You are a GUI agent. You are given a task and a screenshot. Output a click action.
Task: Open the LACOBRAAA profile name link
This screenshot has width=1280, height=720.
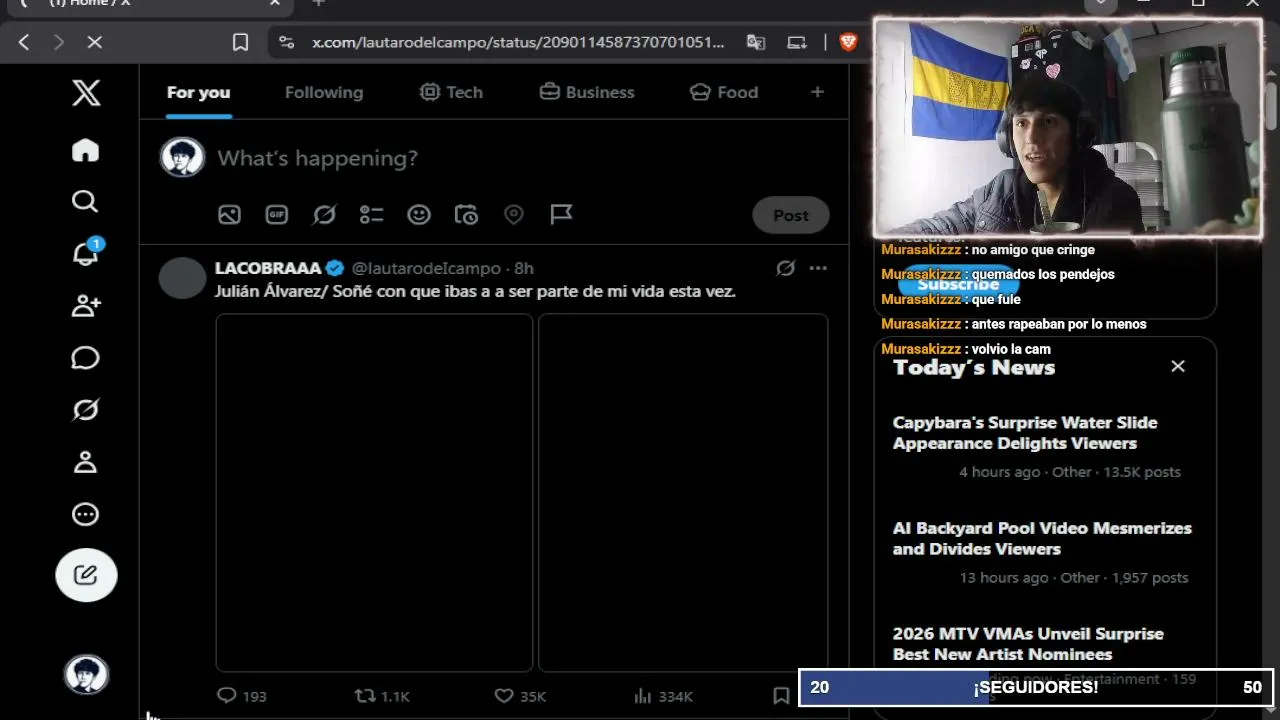(x=268, y=268)
